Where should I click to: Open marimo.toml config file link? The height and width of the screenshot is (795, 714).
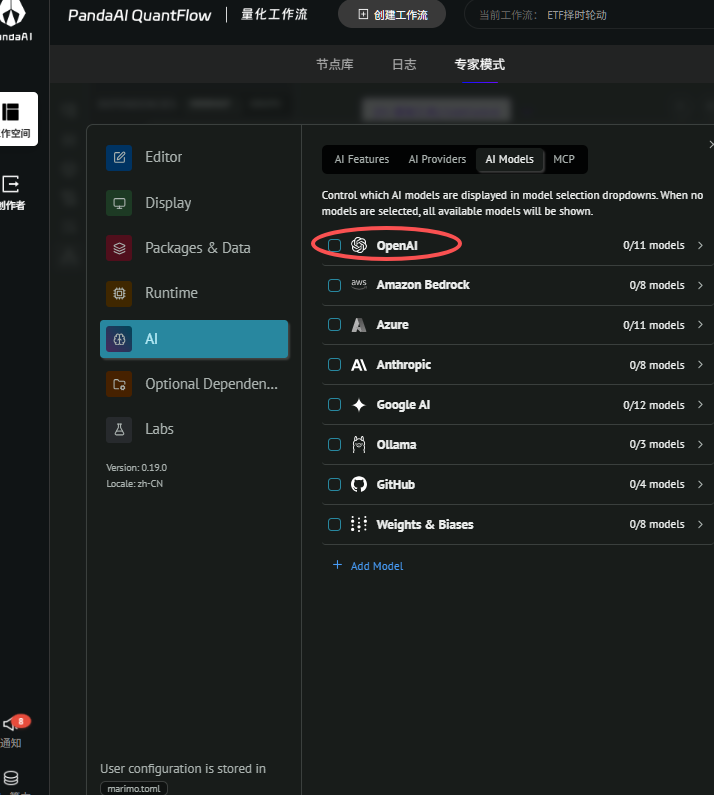134,788
